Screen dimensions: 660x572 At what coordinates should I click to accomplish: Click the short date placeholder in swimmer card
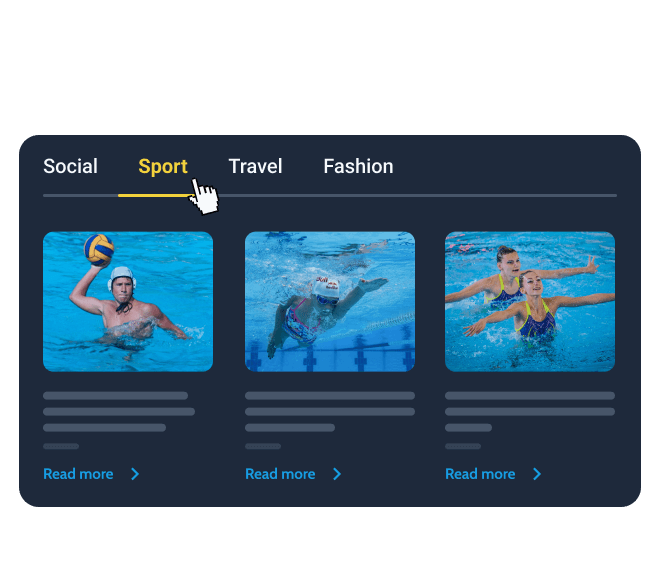[x=263, y=446]
